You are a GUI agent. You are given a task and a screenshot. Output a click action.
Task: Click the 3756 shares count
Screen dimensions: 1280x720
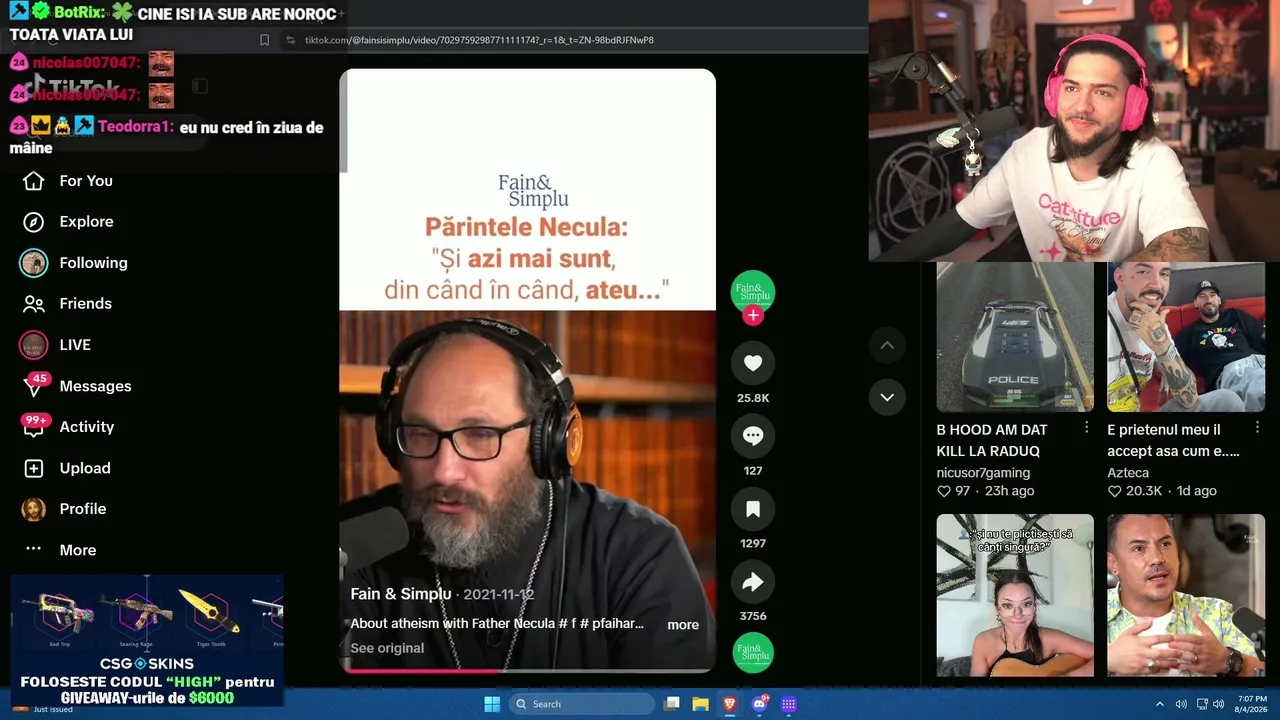click(x=753, y=616)
